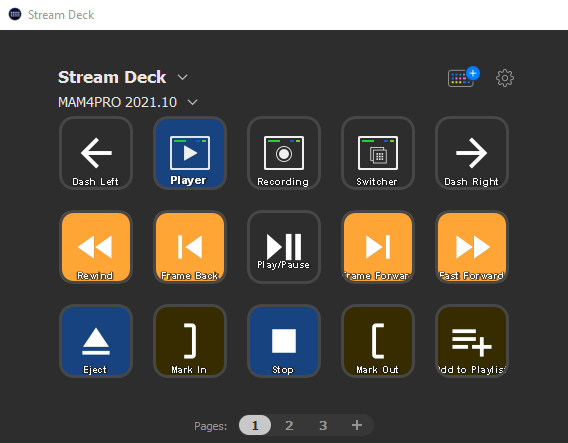
Task: Click the Eject key
Action: pos(96,341)
